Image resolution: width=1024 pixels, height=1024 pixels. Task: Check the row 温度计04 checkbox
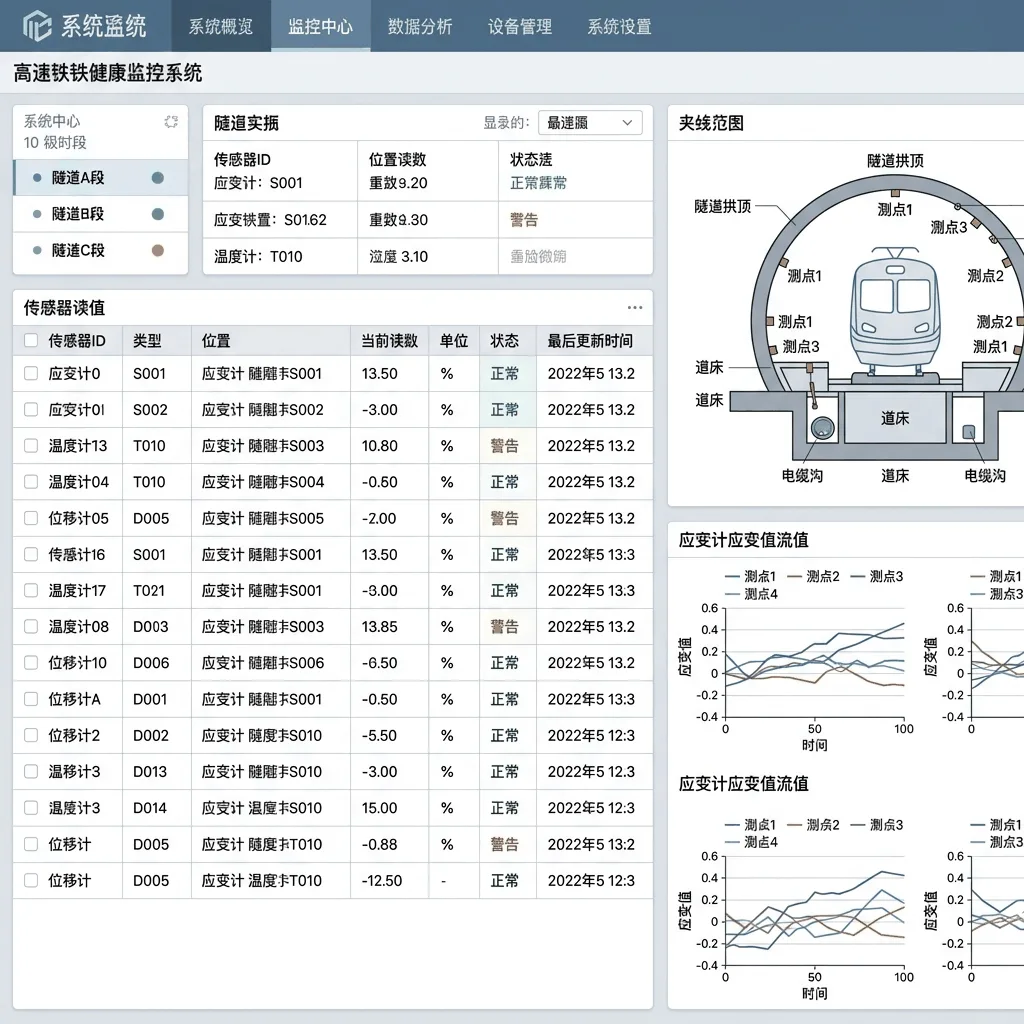pos(31,481)
